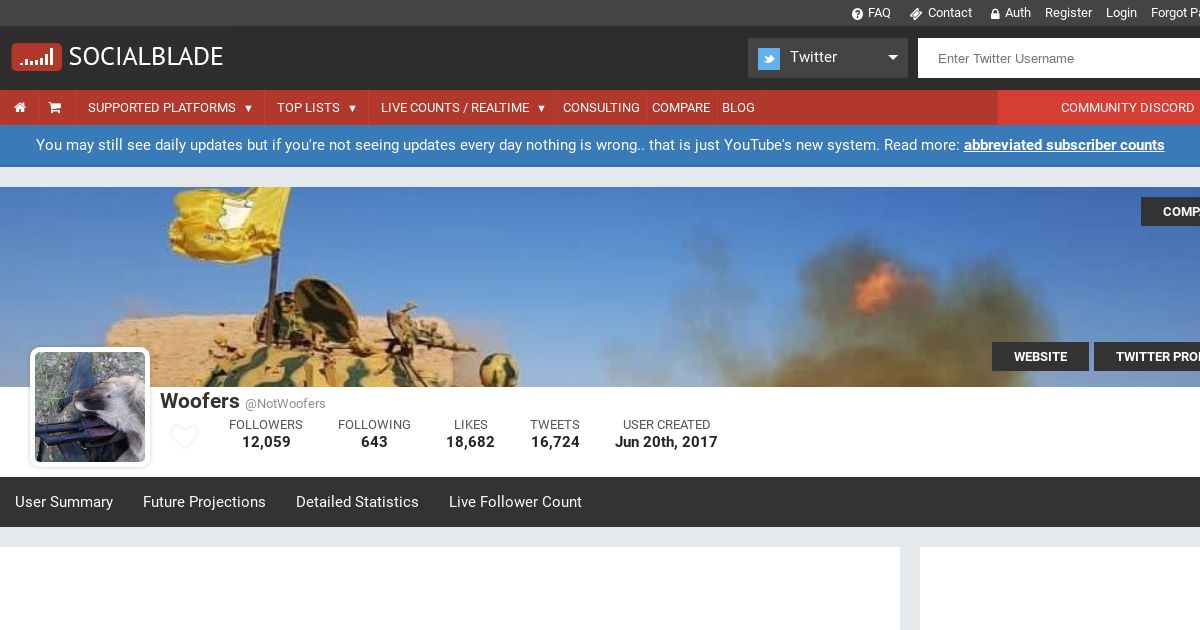Click the FAQ question mark icon
The width and height of the screenshot is (1200, 630).
857,14
